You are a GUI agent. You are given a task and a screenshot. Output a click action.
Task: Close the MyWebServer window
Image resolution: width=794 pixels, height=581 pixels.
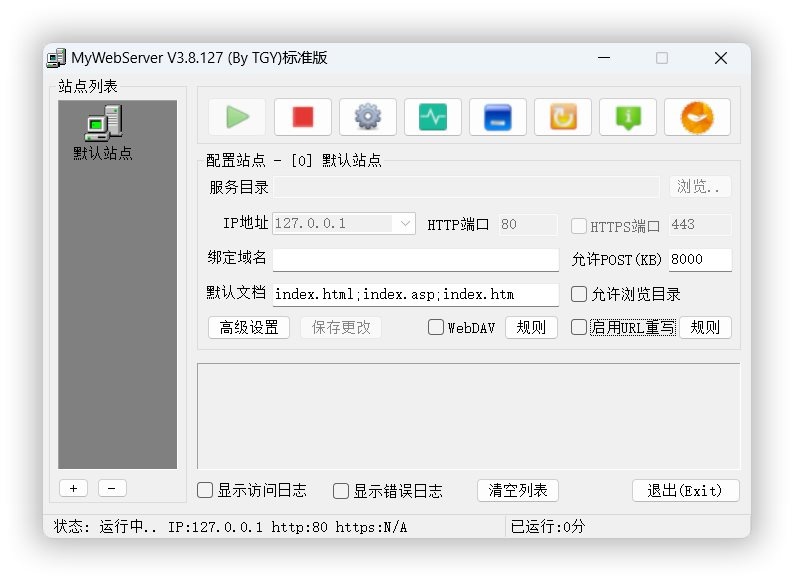click(721, 58)
